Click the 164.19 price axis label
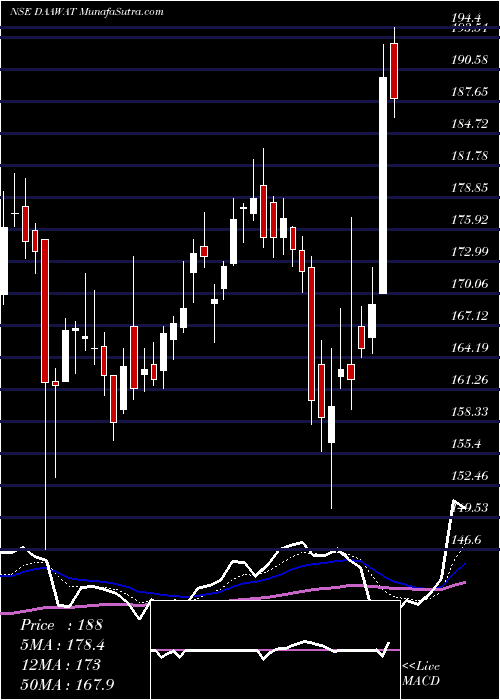 coord(469,348)
